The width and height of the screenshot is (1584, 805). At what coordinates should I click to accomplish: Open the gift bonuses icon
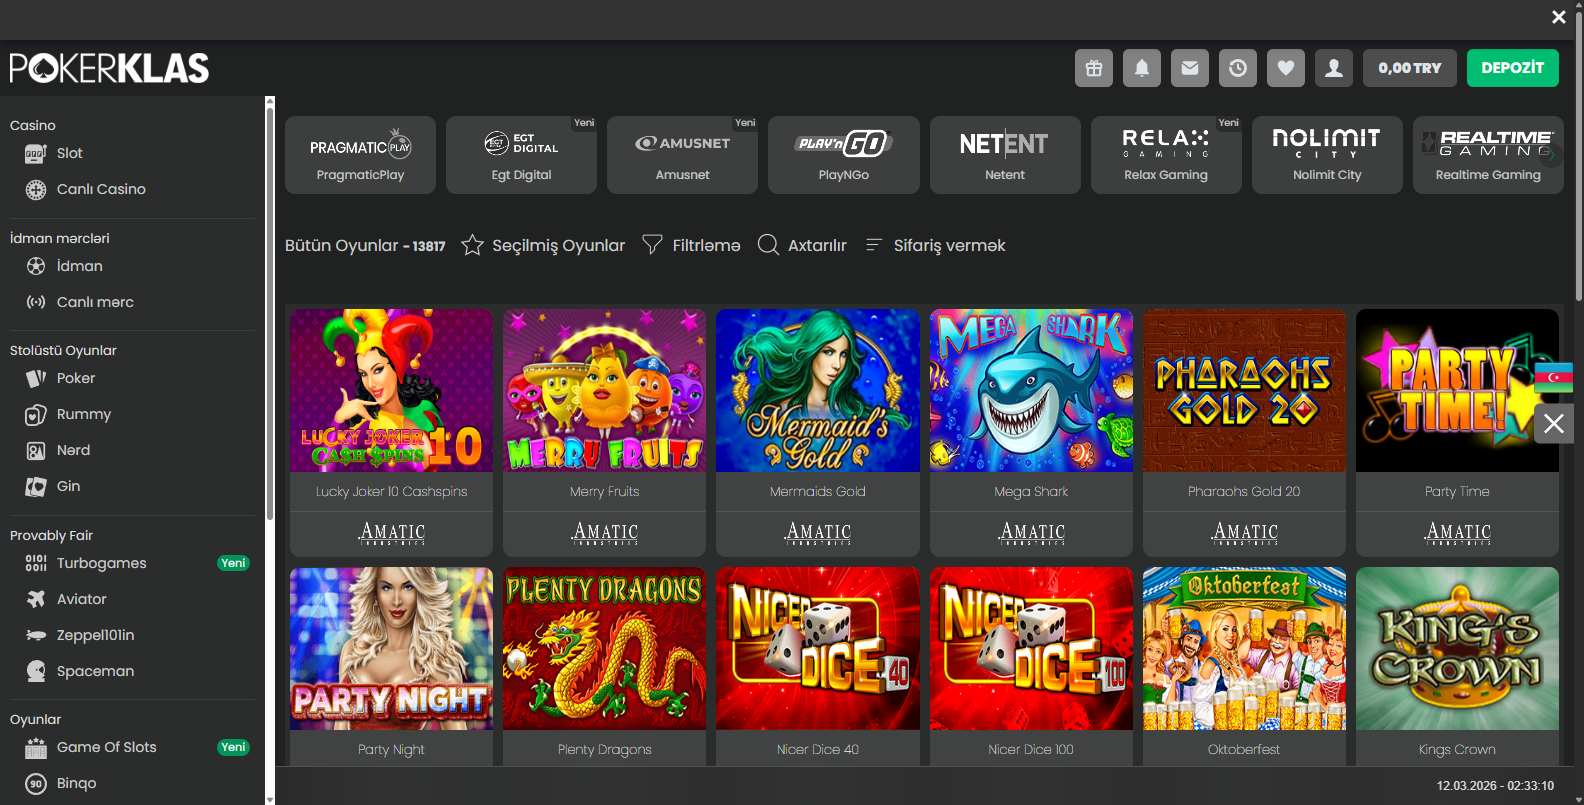pyautogui.click(x=1094, y=68)
